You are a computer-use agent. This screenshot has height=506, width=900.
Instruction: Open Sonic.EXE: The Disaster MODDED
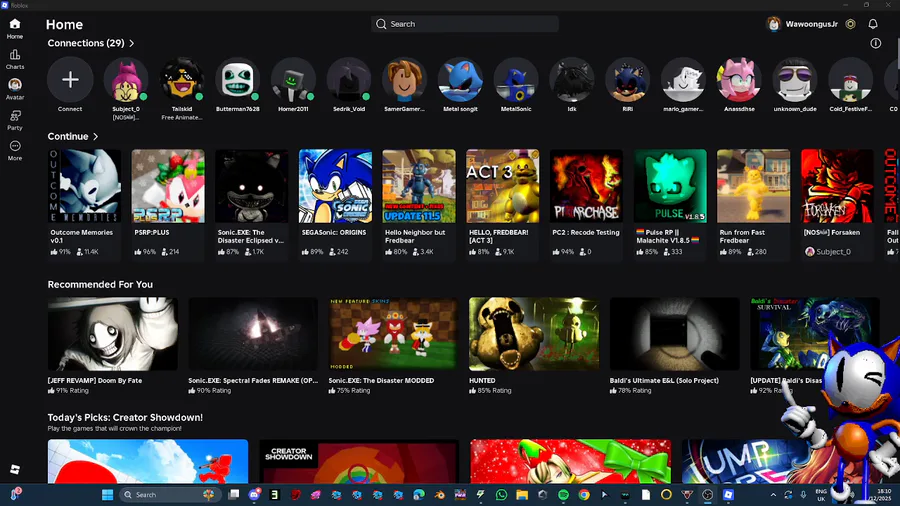[394, 345]
